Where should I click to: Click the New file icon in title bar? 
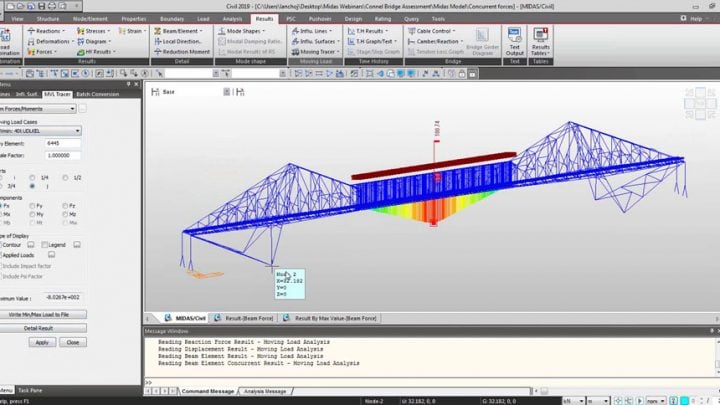tap(10, 6)
